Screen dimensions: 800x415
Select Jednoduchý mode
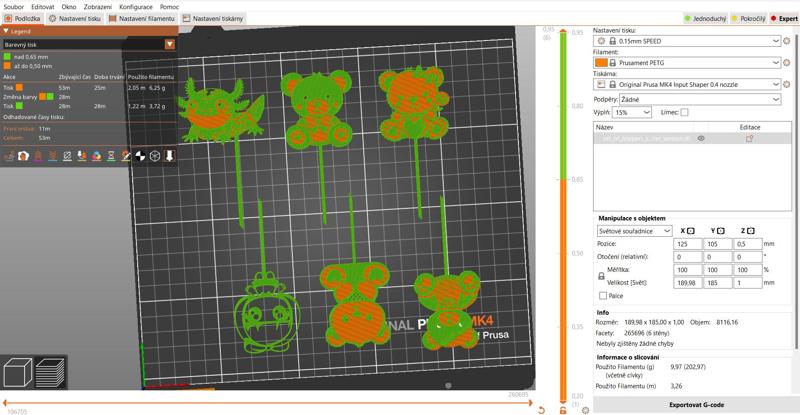coord(706,18)
